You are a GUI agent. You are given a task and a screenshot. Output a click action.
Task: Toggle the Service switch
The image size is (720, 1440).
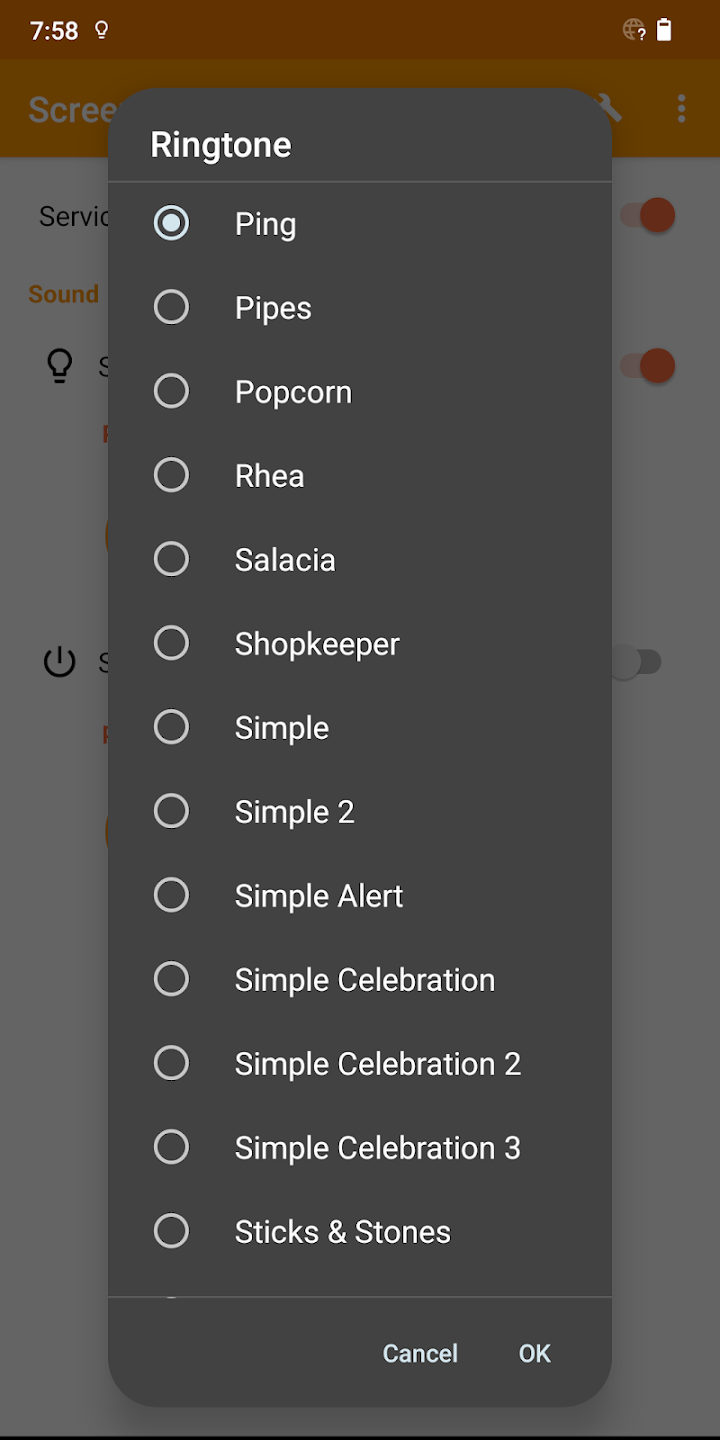[x=649, y=215]
